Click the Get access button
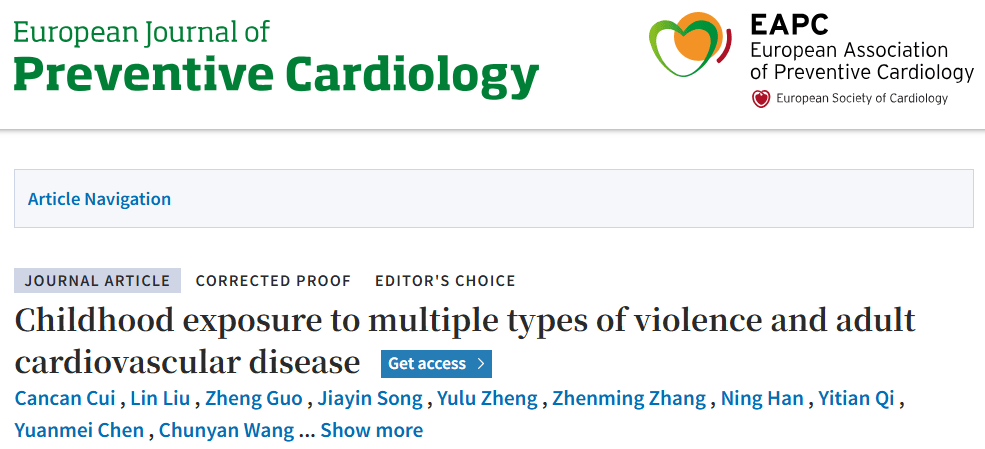The width and height of the screenshot is (985, 449). (x=436, y=364)
